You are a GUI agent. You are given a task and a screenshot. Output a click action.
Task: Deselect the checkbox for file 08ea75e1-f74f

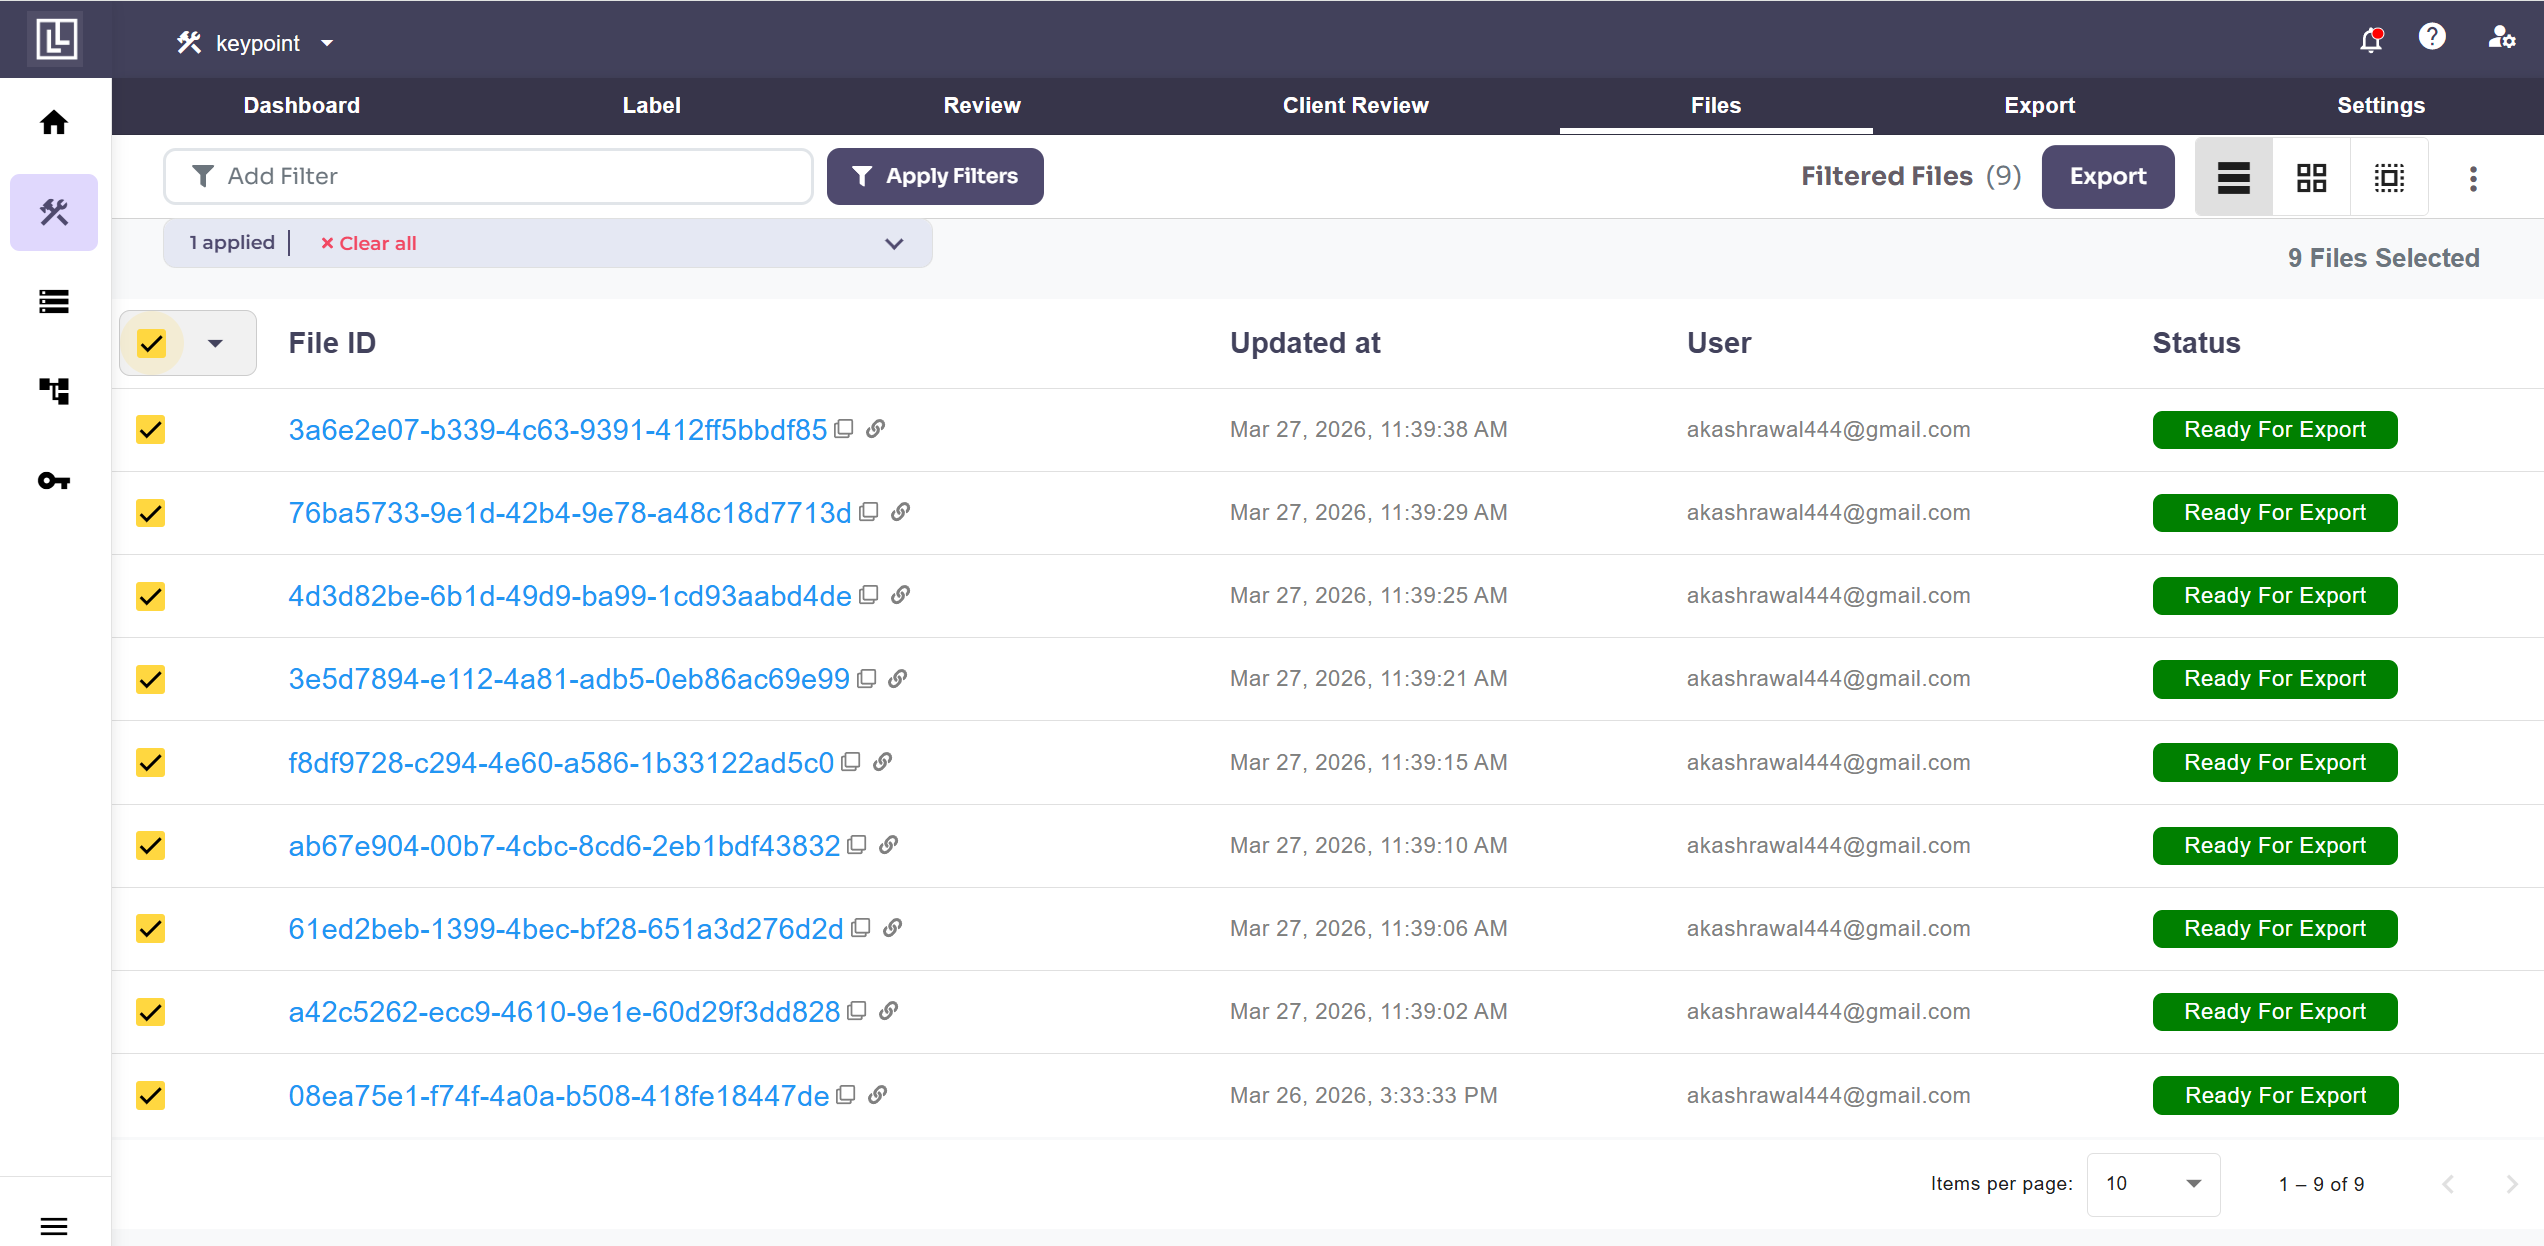tap(151, 1096)
